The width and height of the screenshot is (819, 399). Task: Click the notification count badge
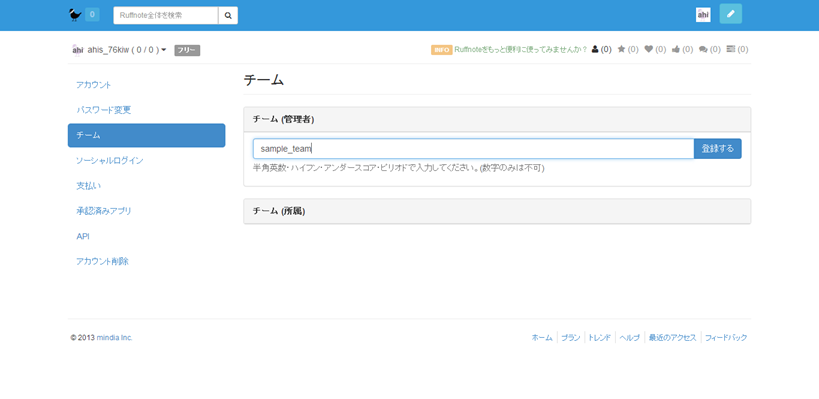coord(92,15)
